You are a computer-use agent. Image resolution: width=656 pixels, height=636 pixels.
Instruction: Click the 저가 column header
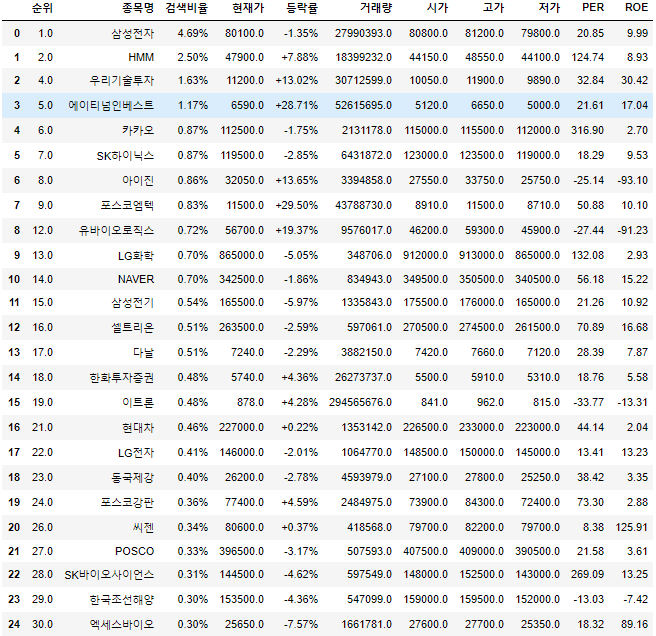pyautogui.click(x=549, y=8)
